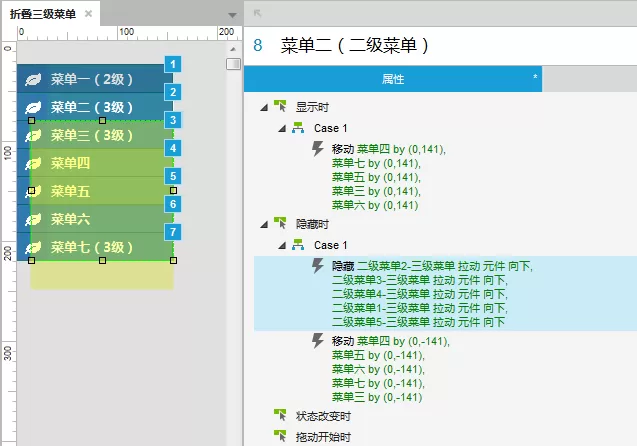The height and width of the screenshot is (446, 637).
Task: Click 二级菜单5-三级菜单 拉动 元件 向下 line
Action: click(x=418, y=322)
